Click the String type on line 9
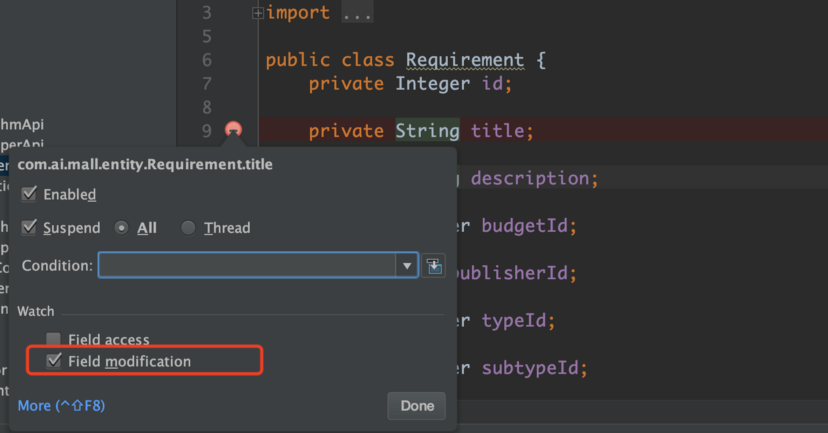 click(427, 131)
